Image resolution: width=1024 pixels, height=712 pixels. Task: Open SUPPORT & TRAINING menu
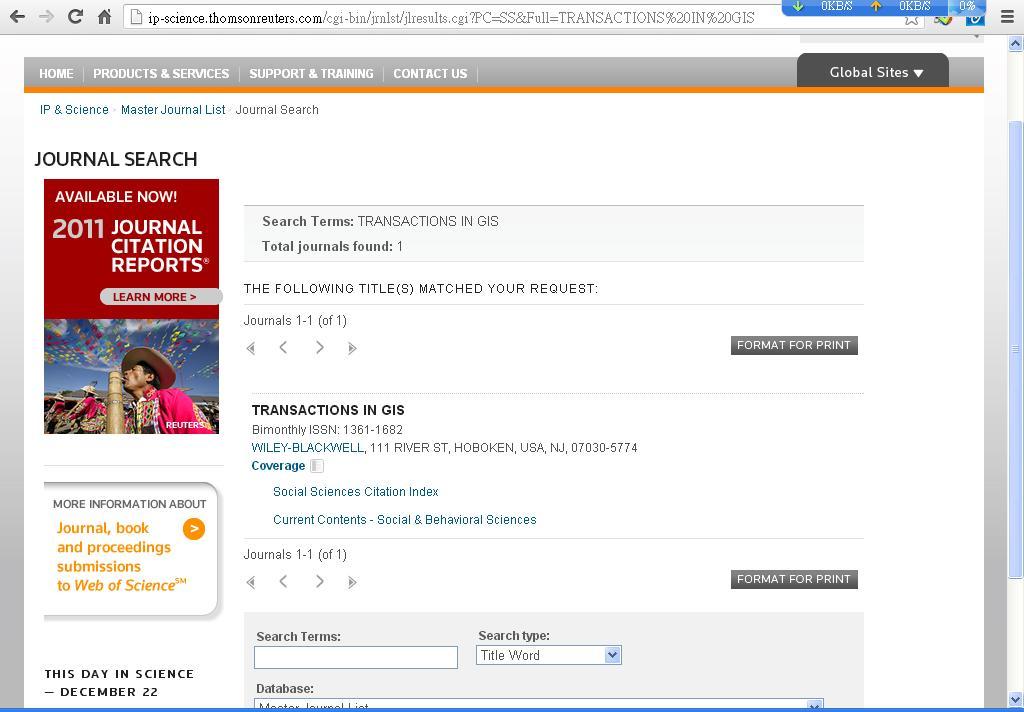pos(311,74)
